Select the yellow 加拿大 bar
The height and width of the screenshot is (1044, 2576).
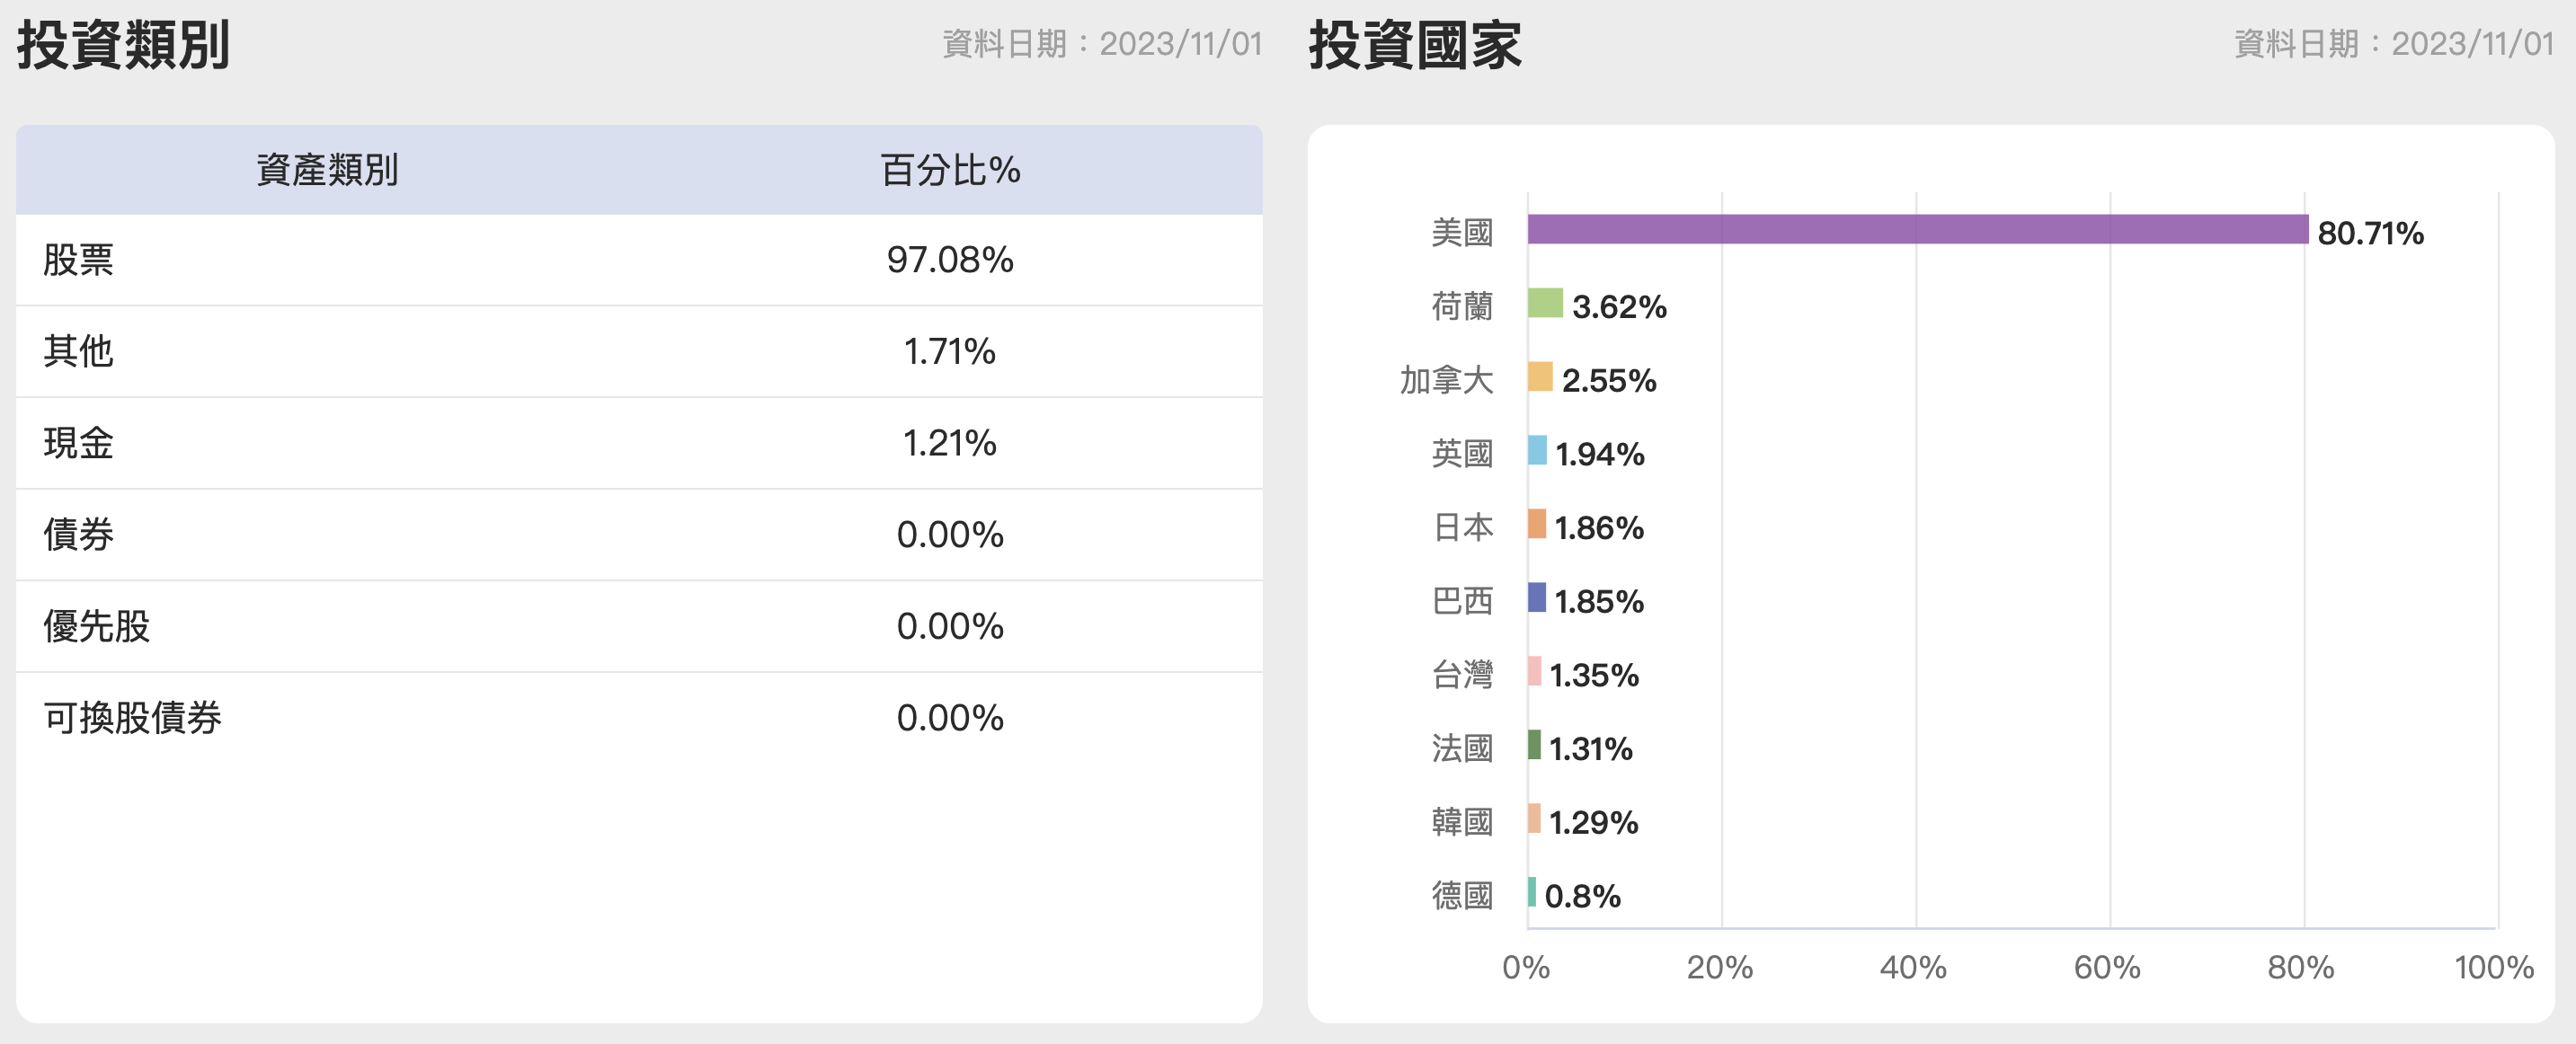pyautogui.click(x=1539, y=377)
